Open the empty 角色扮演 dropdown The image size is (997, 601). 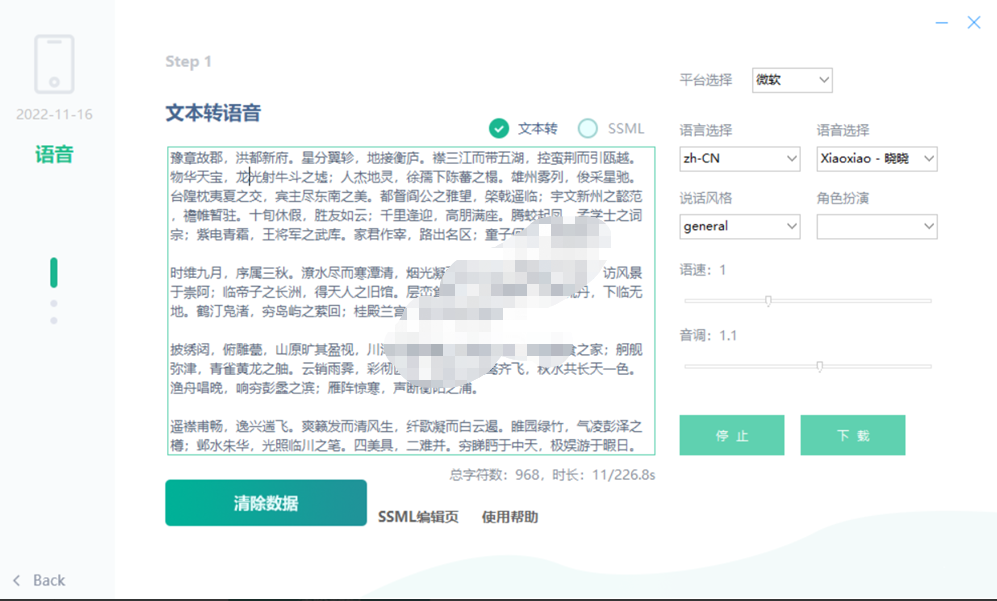point(877,227)
